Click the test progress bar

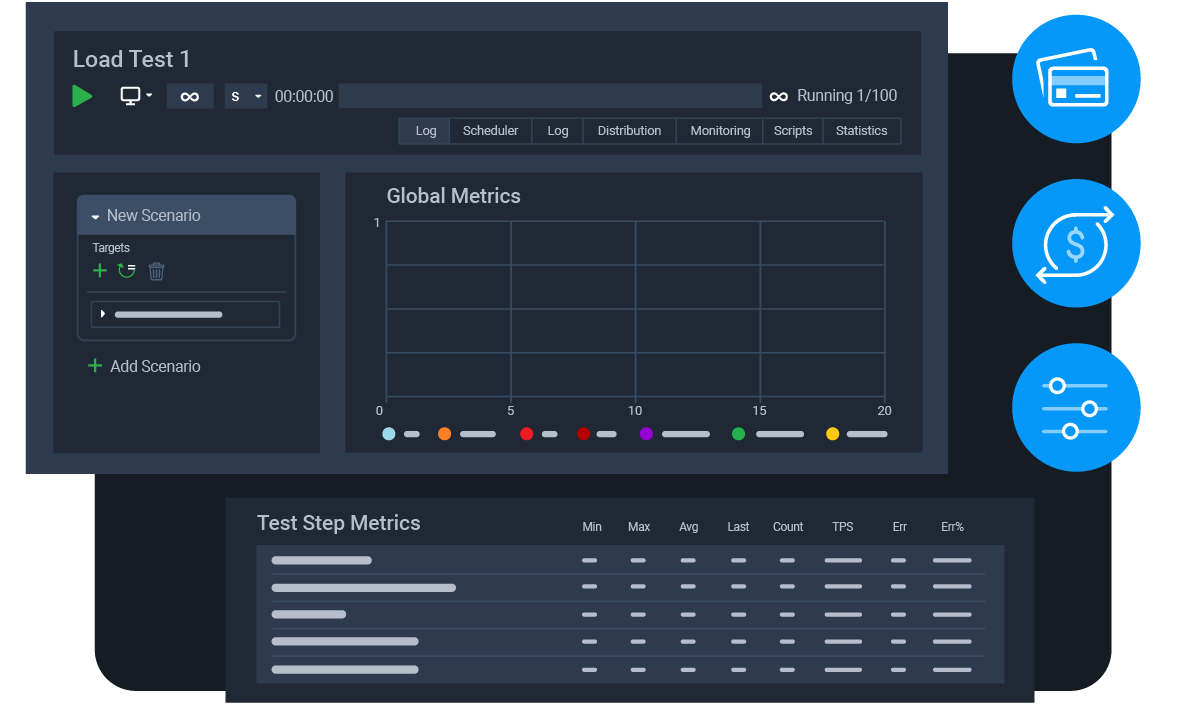(550, 96)
